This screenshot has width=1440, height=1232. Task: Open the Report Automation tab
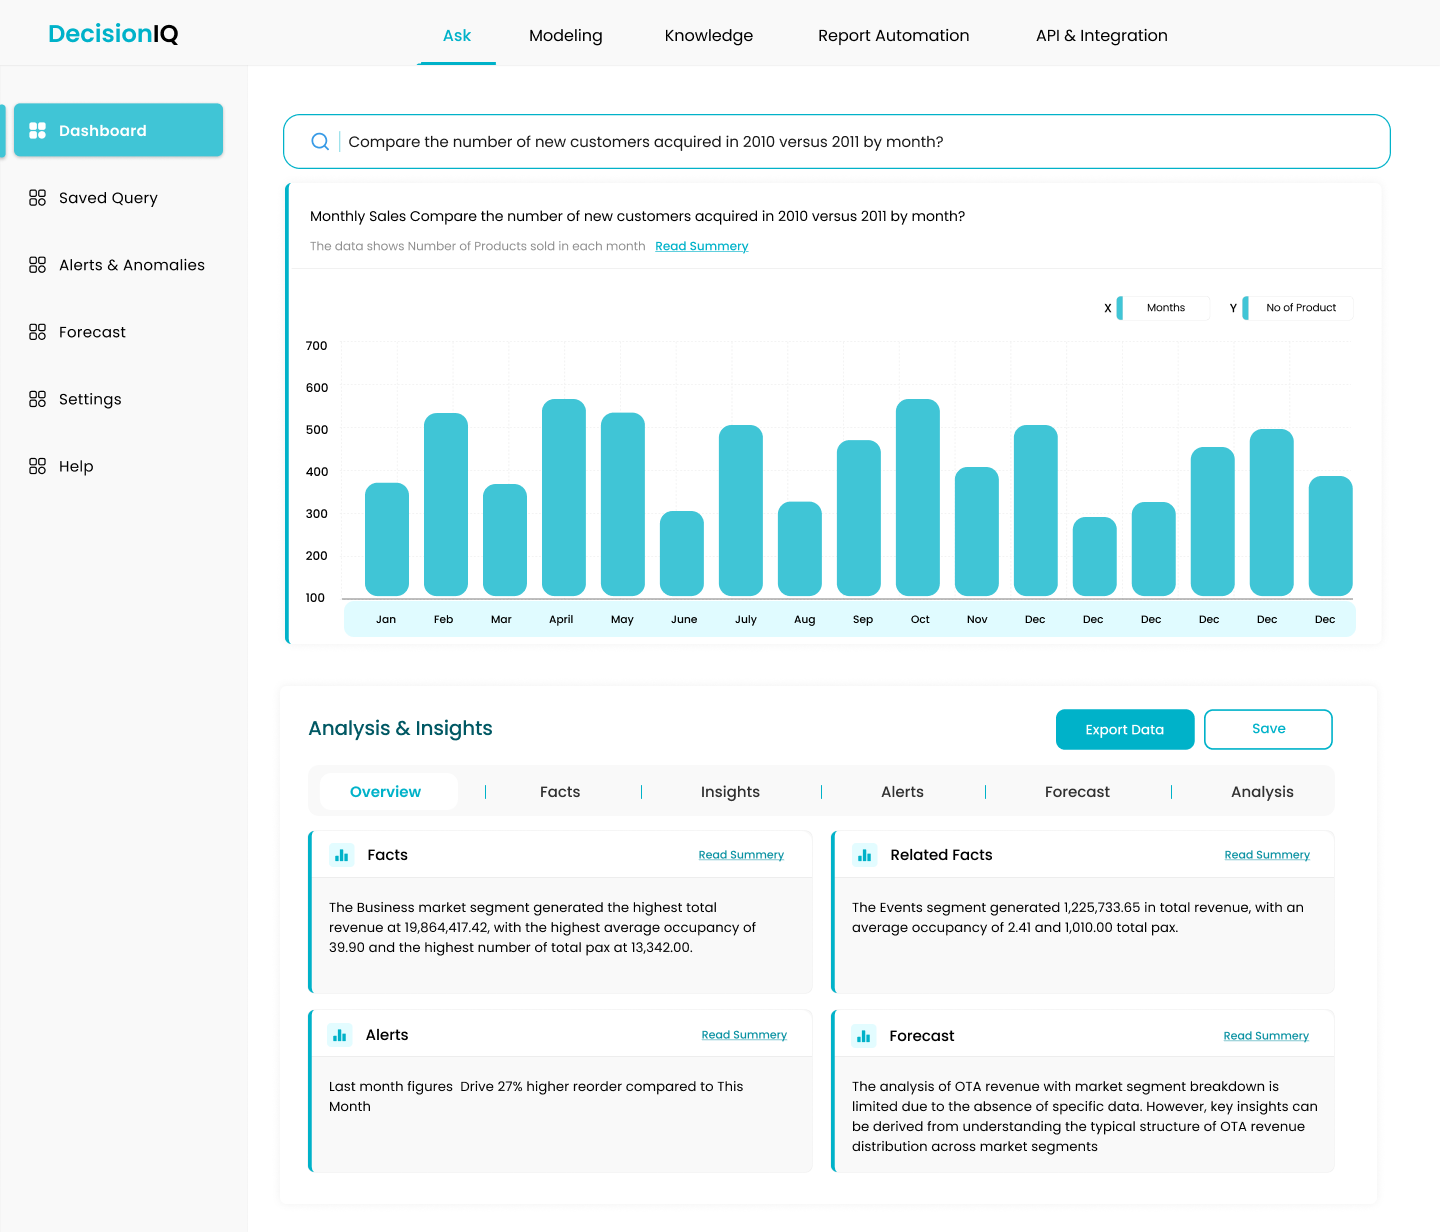(x=893, y=36)
